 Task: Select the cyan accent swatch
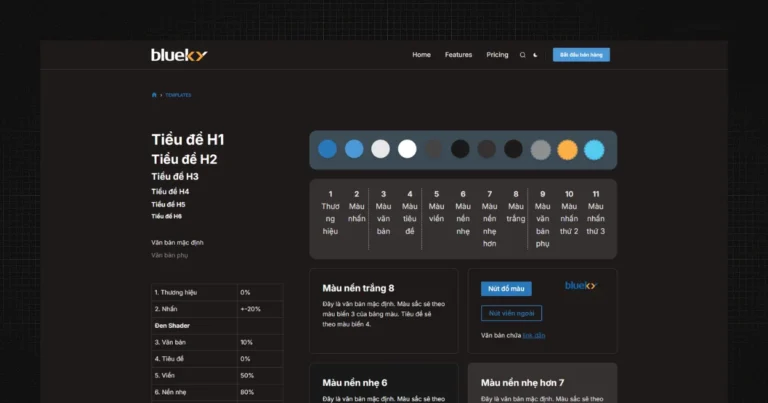[594, 150]
